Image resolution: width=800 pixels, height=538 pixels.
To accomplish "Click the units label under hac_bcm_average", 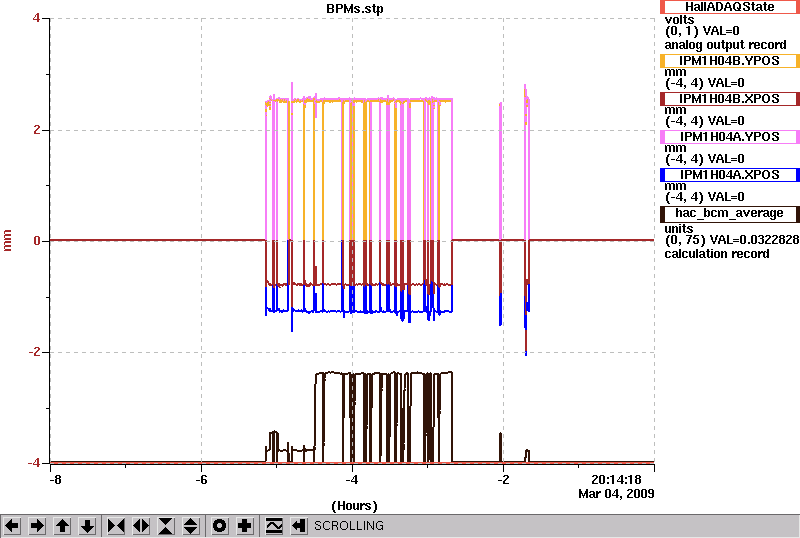I will pos(679,229).
